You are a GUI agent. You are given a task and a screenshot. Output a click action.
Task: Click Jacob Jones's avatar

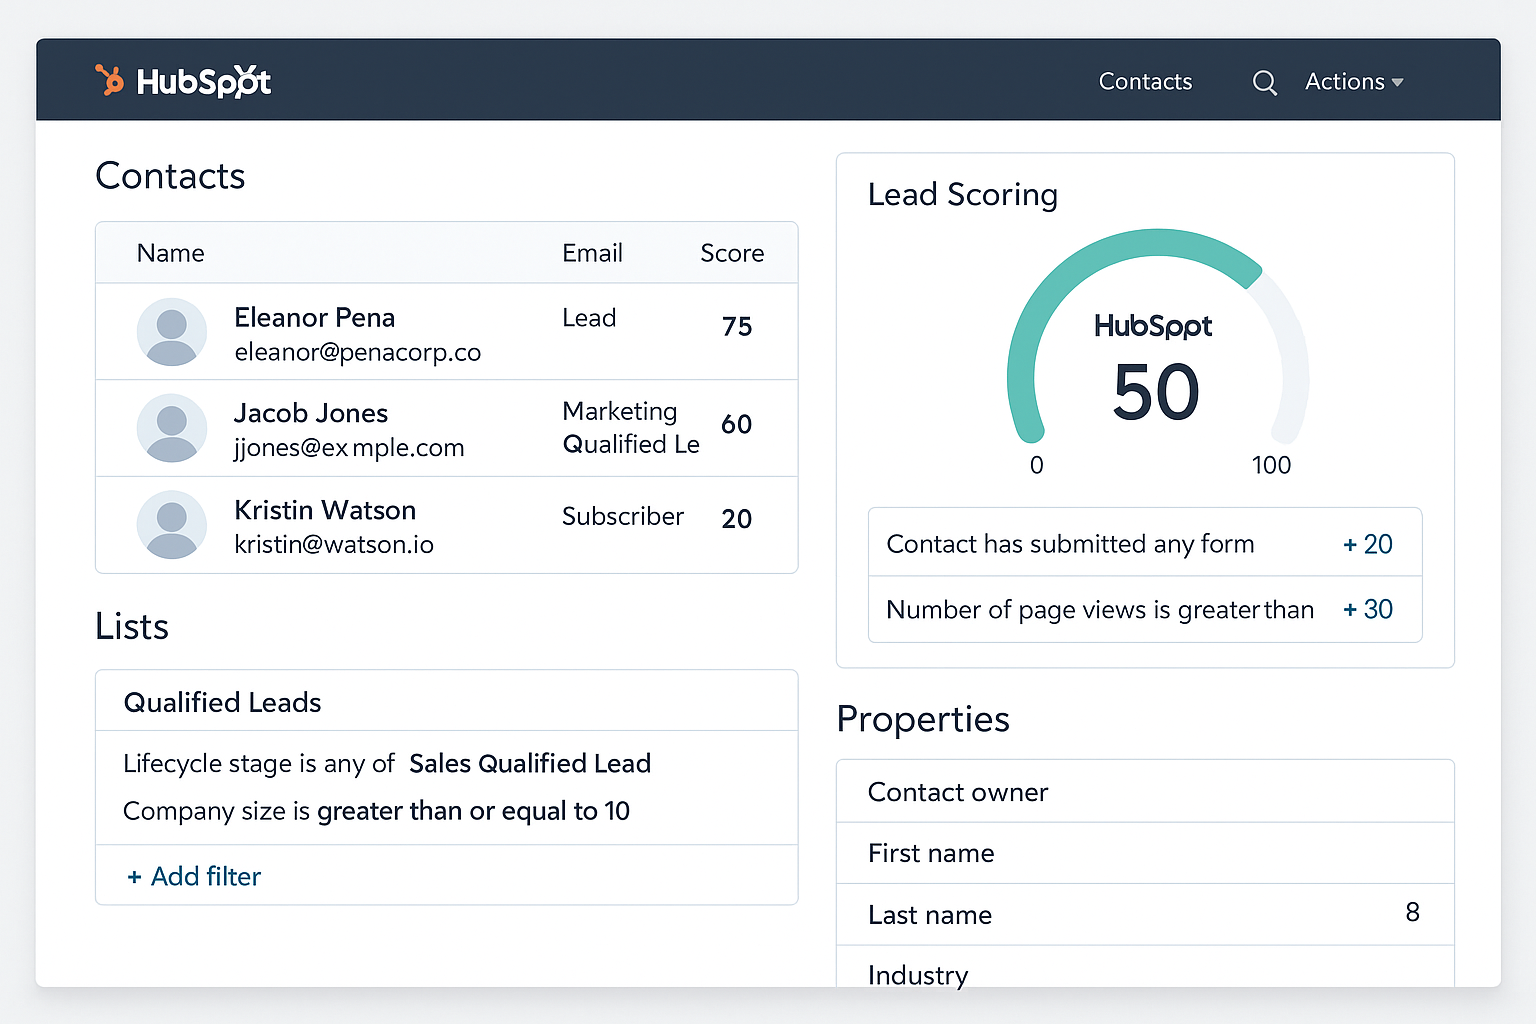tap(172, 428)
